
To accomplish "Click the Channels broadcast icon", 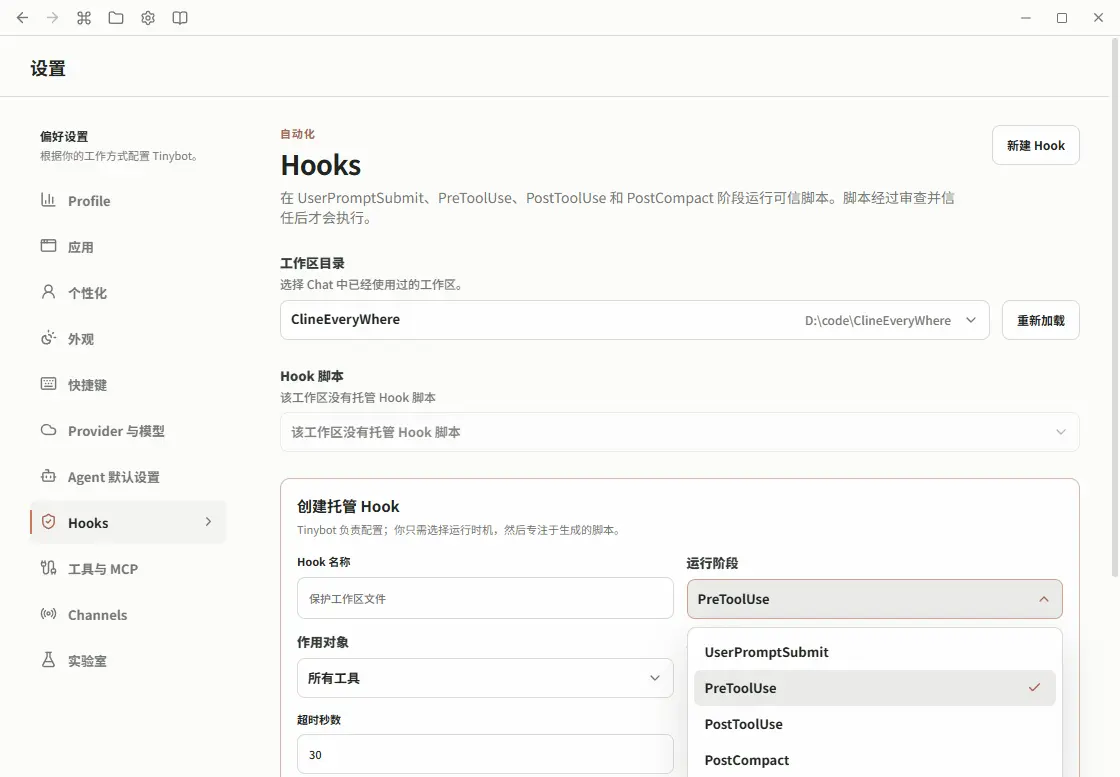I will point(48,613).
